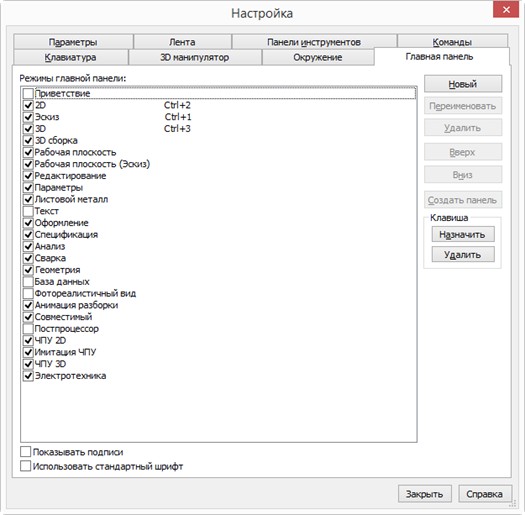This screenshot has height=515, width=525.
Task: Close the Настройка dialog with X
Action: [506, 10]
